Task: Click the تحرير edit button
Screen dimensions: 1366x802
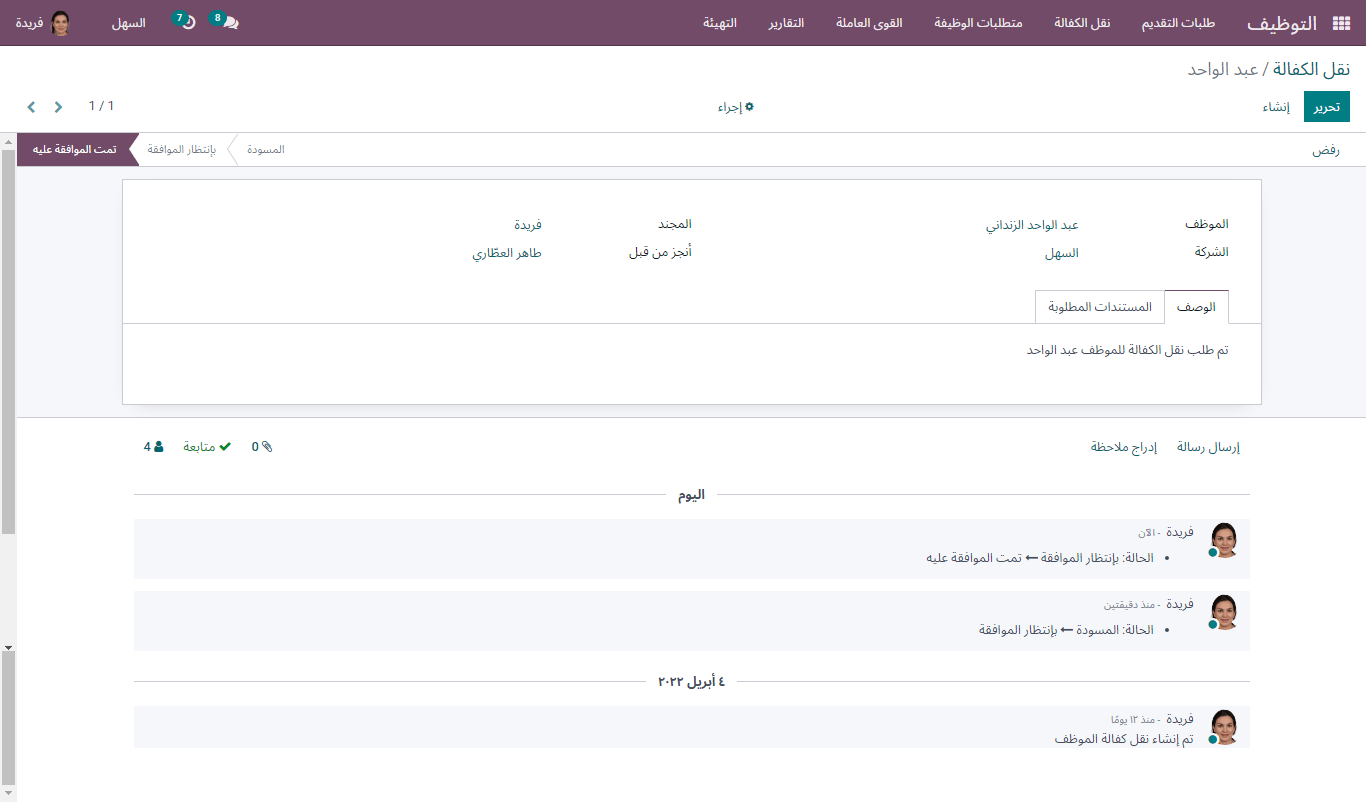Action: point(1326,107)
